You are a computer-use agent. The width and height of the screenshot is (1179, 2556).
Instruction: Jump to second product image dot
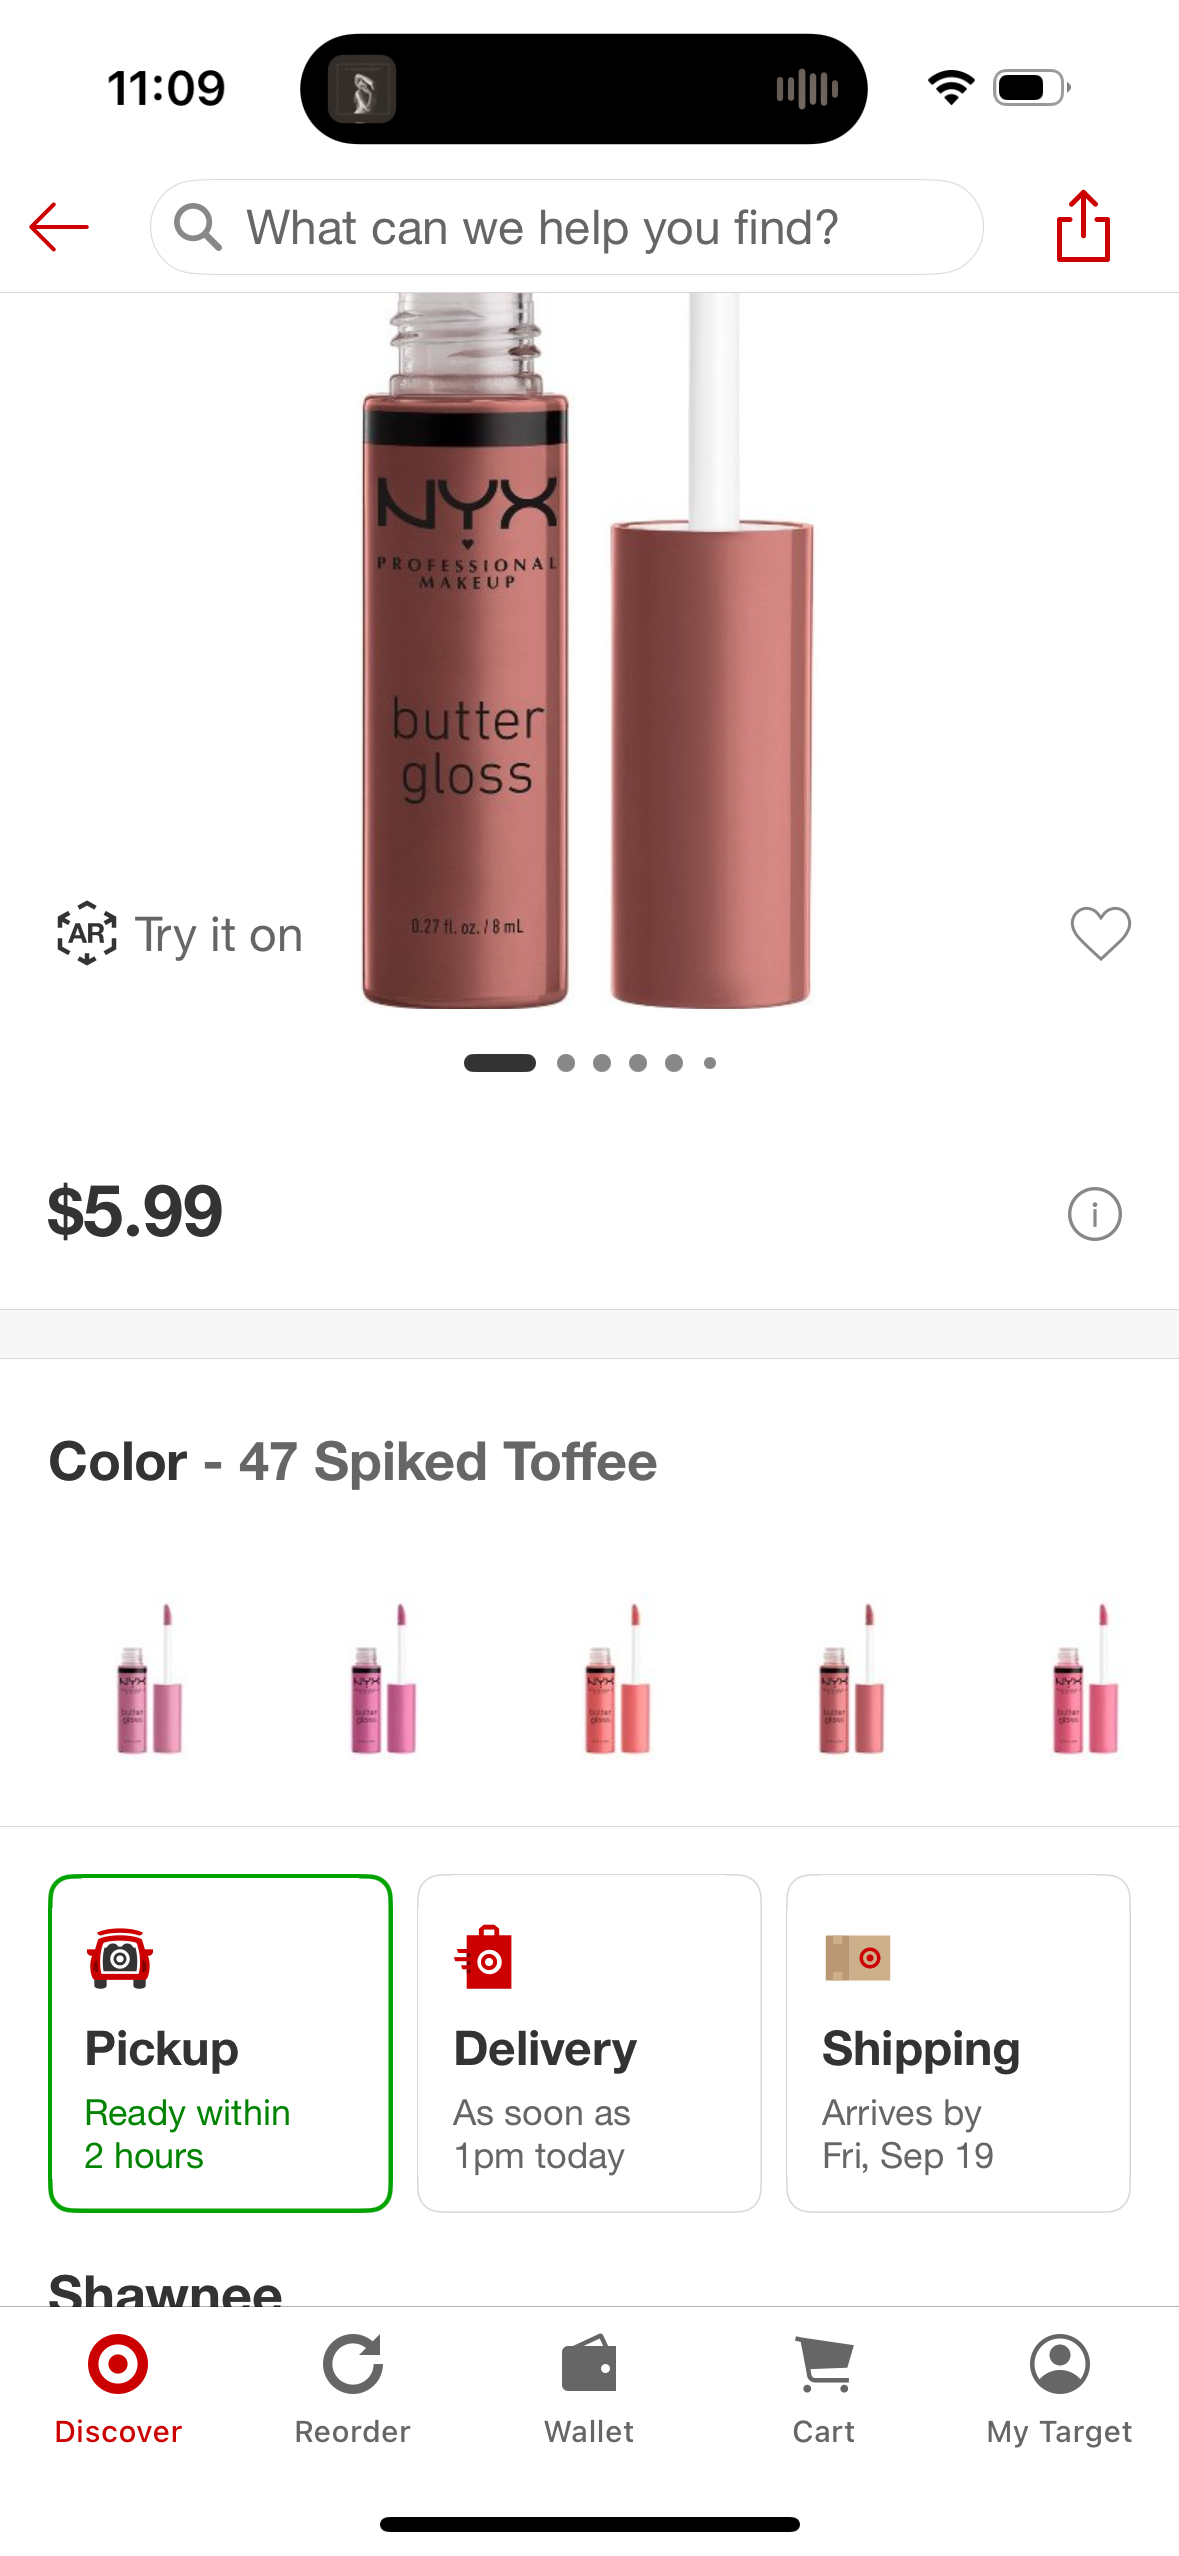(x=566, y=1063)
